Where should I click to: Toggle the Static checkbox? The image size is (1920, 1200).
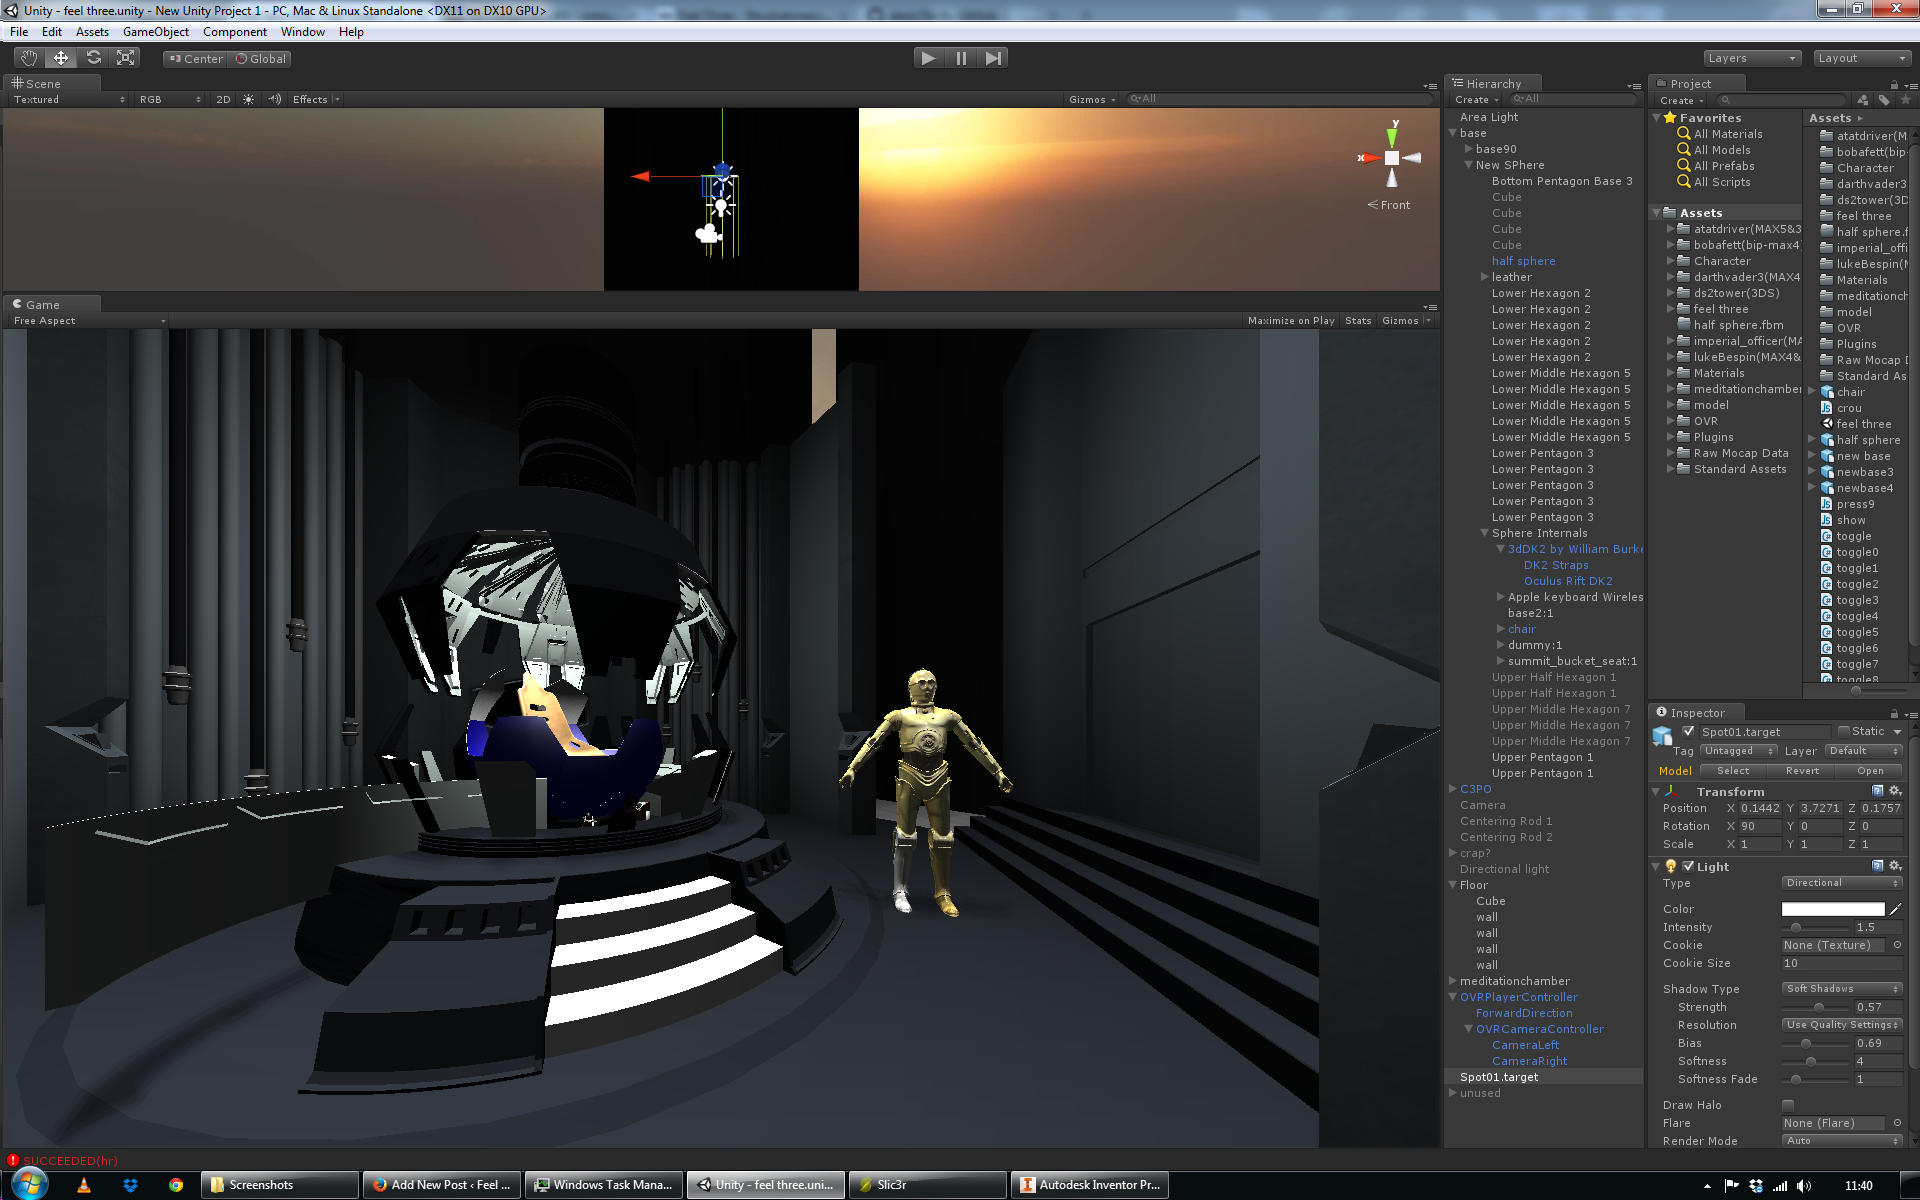pos(1844,731)
